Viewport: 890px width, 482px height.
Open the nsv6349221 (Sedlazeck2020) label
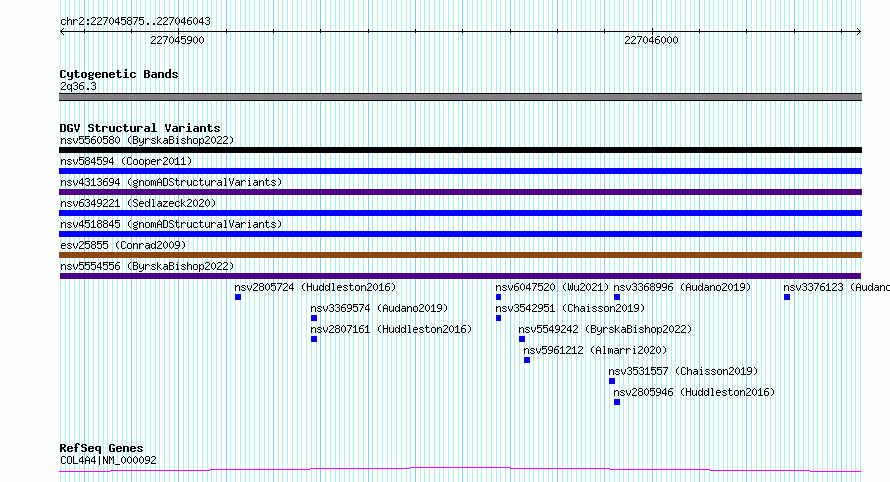point(138,203)
